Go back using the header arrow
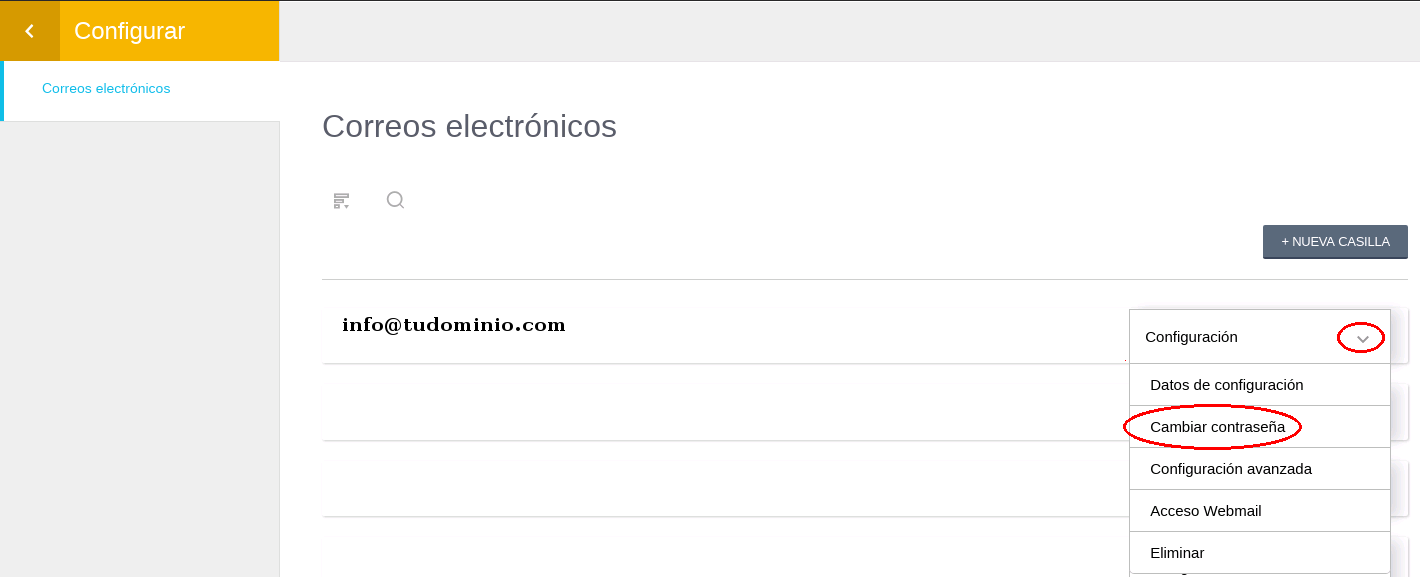 [29, 31]
